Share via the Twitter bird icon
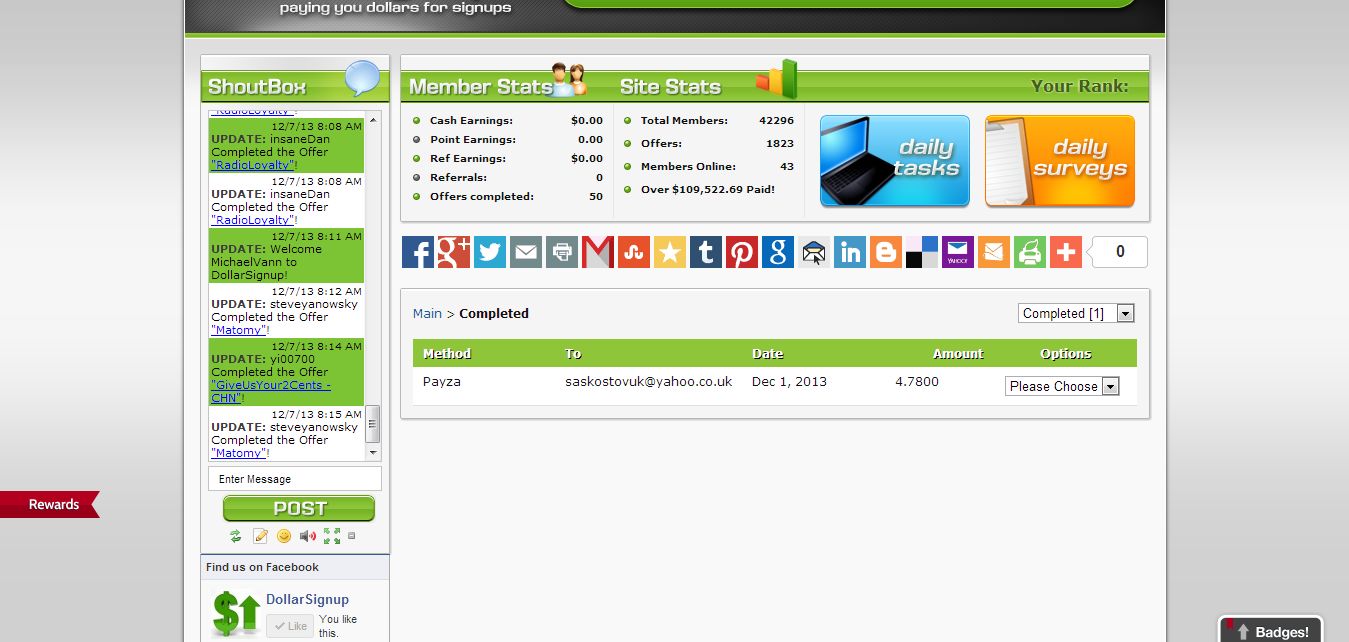 [490, 252]
